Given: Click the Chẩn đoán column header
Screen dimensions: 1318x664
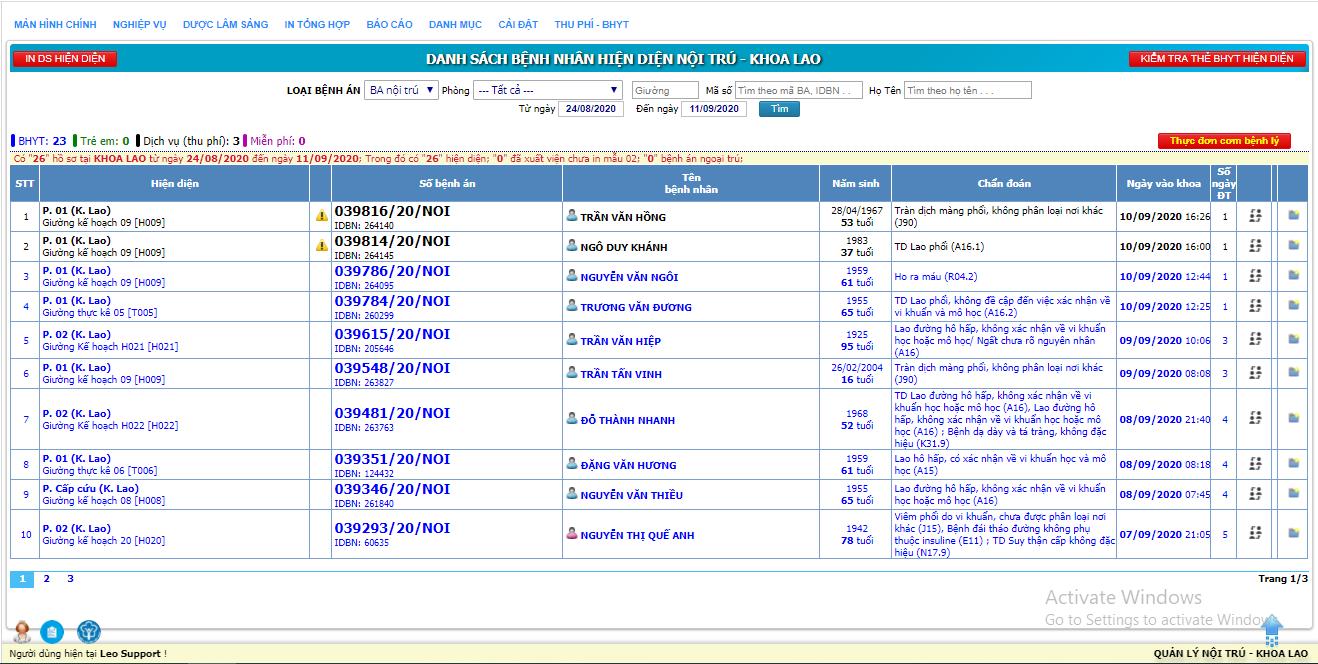Looking at the screenshot, I should coord(1004,183).
